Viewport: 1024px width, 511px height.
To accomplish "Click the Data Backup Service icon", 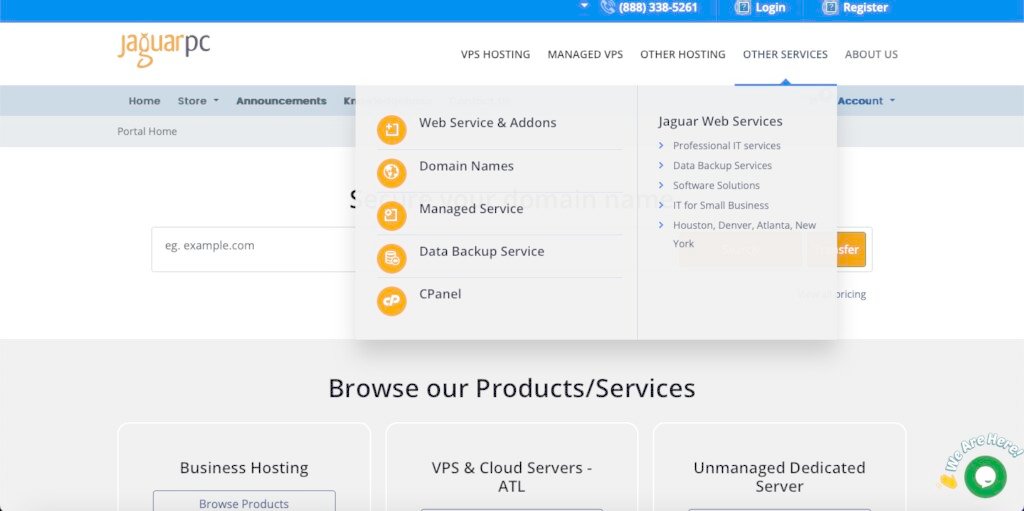I will pyautogui.click(x=391, y=259).
